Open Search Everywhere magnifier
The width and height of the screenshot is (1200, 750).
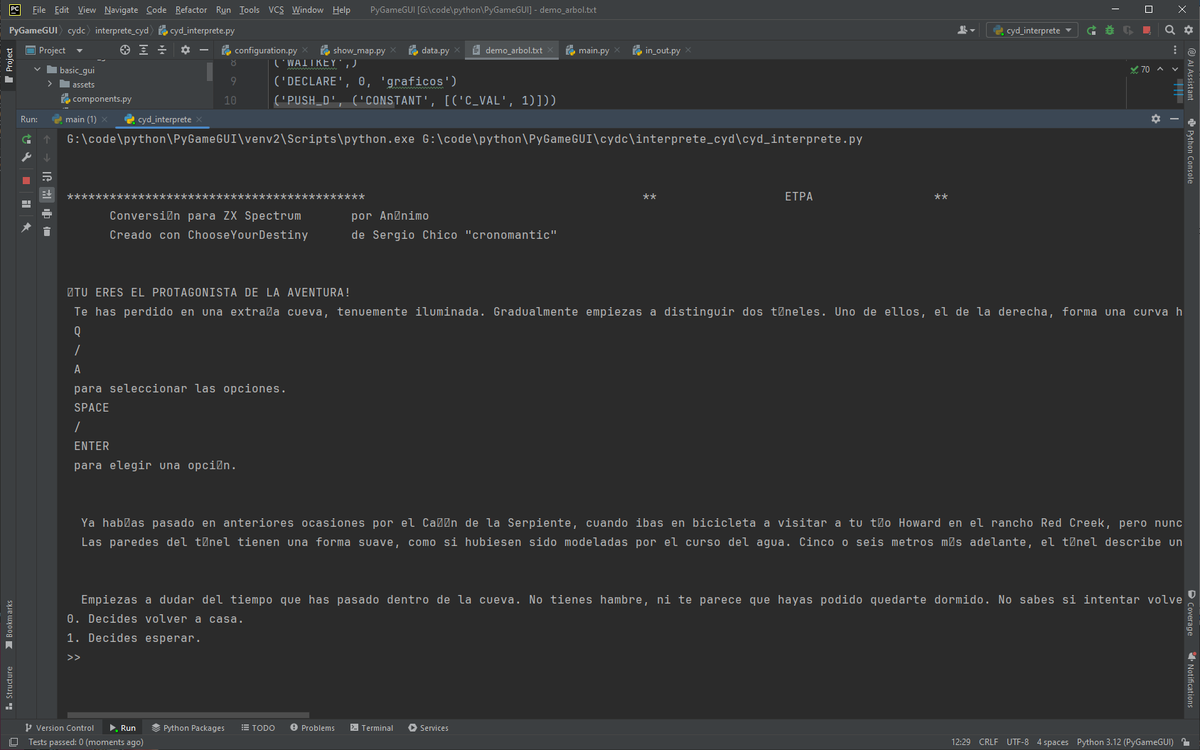[1170, 30]
